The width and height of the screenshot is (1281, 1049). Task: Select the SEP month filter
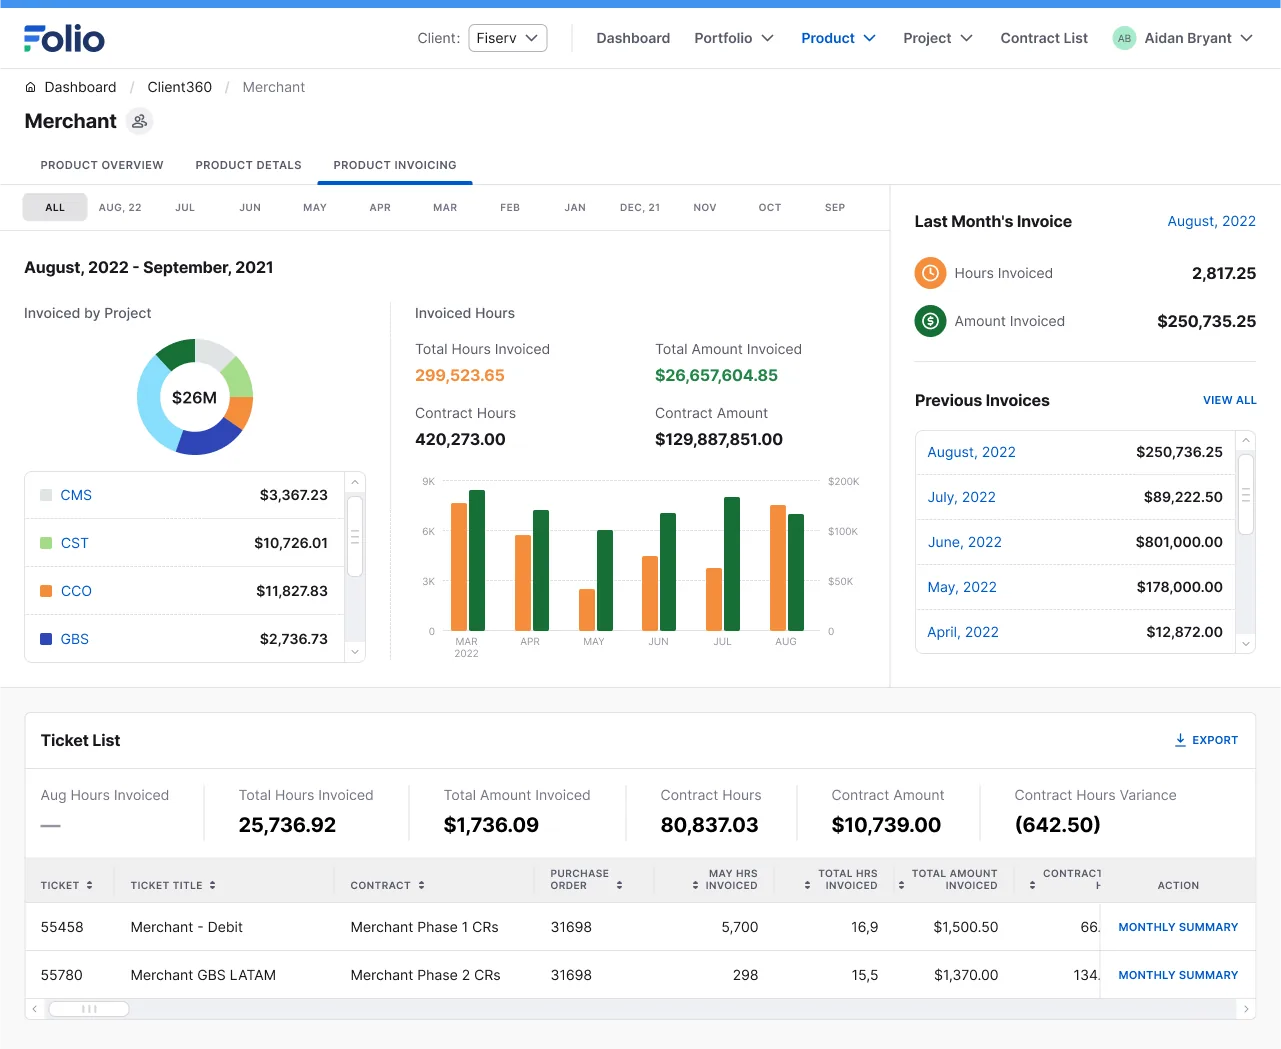835,208
